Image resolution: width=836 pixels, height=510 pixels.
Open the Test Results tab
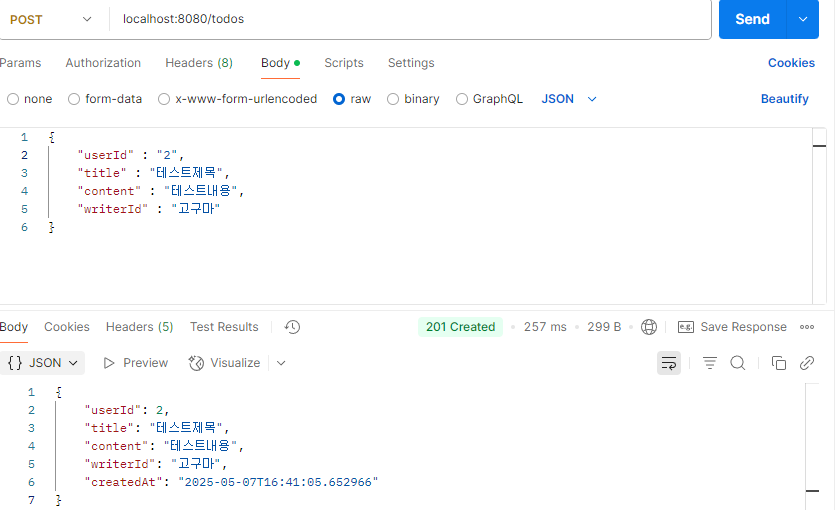(224, 327)
